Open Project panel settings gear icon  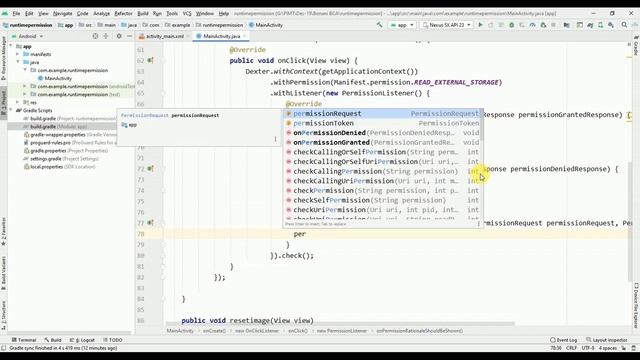119,36
